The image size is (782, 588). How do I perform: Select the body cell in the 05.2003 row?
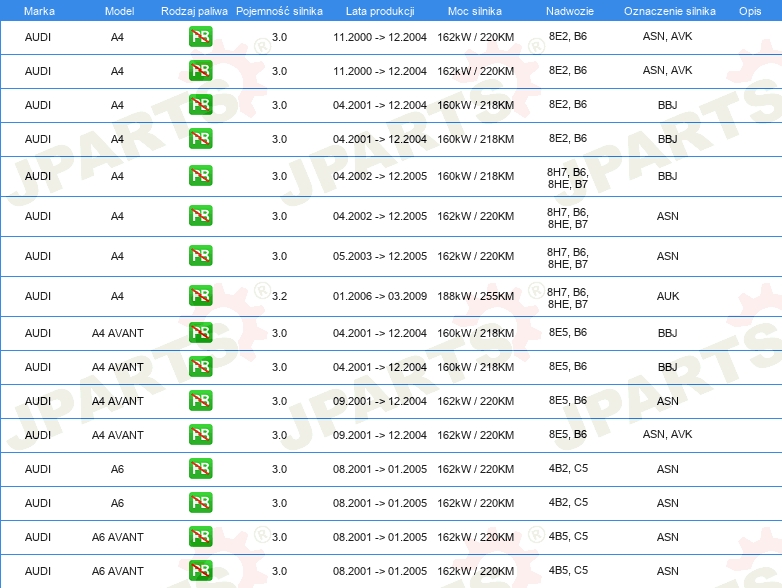tap(568, 258)
